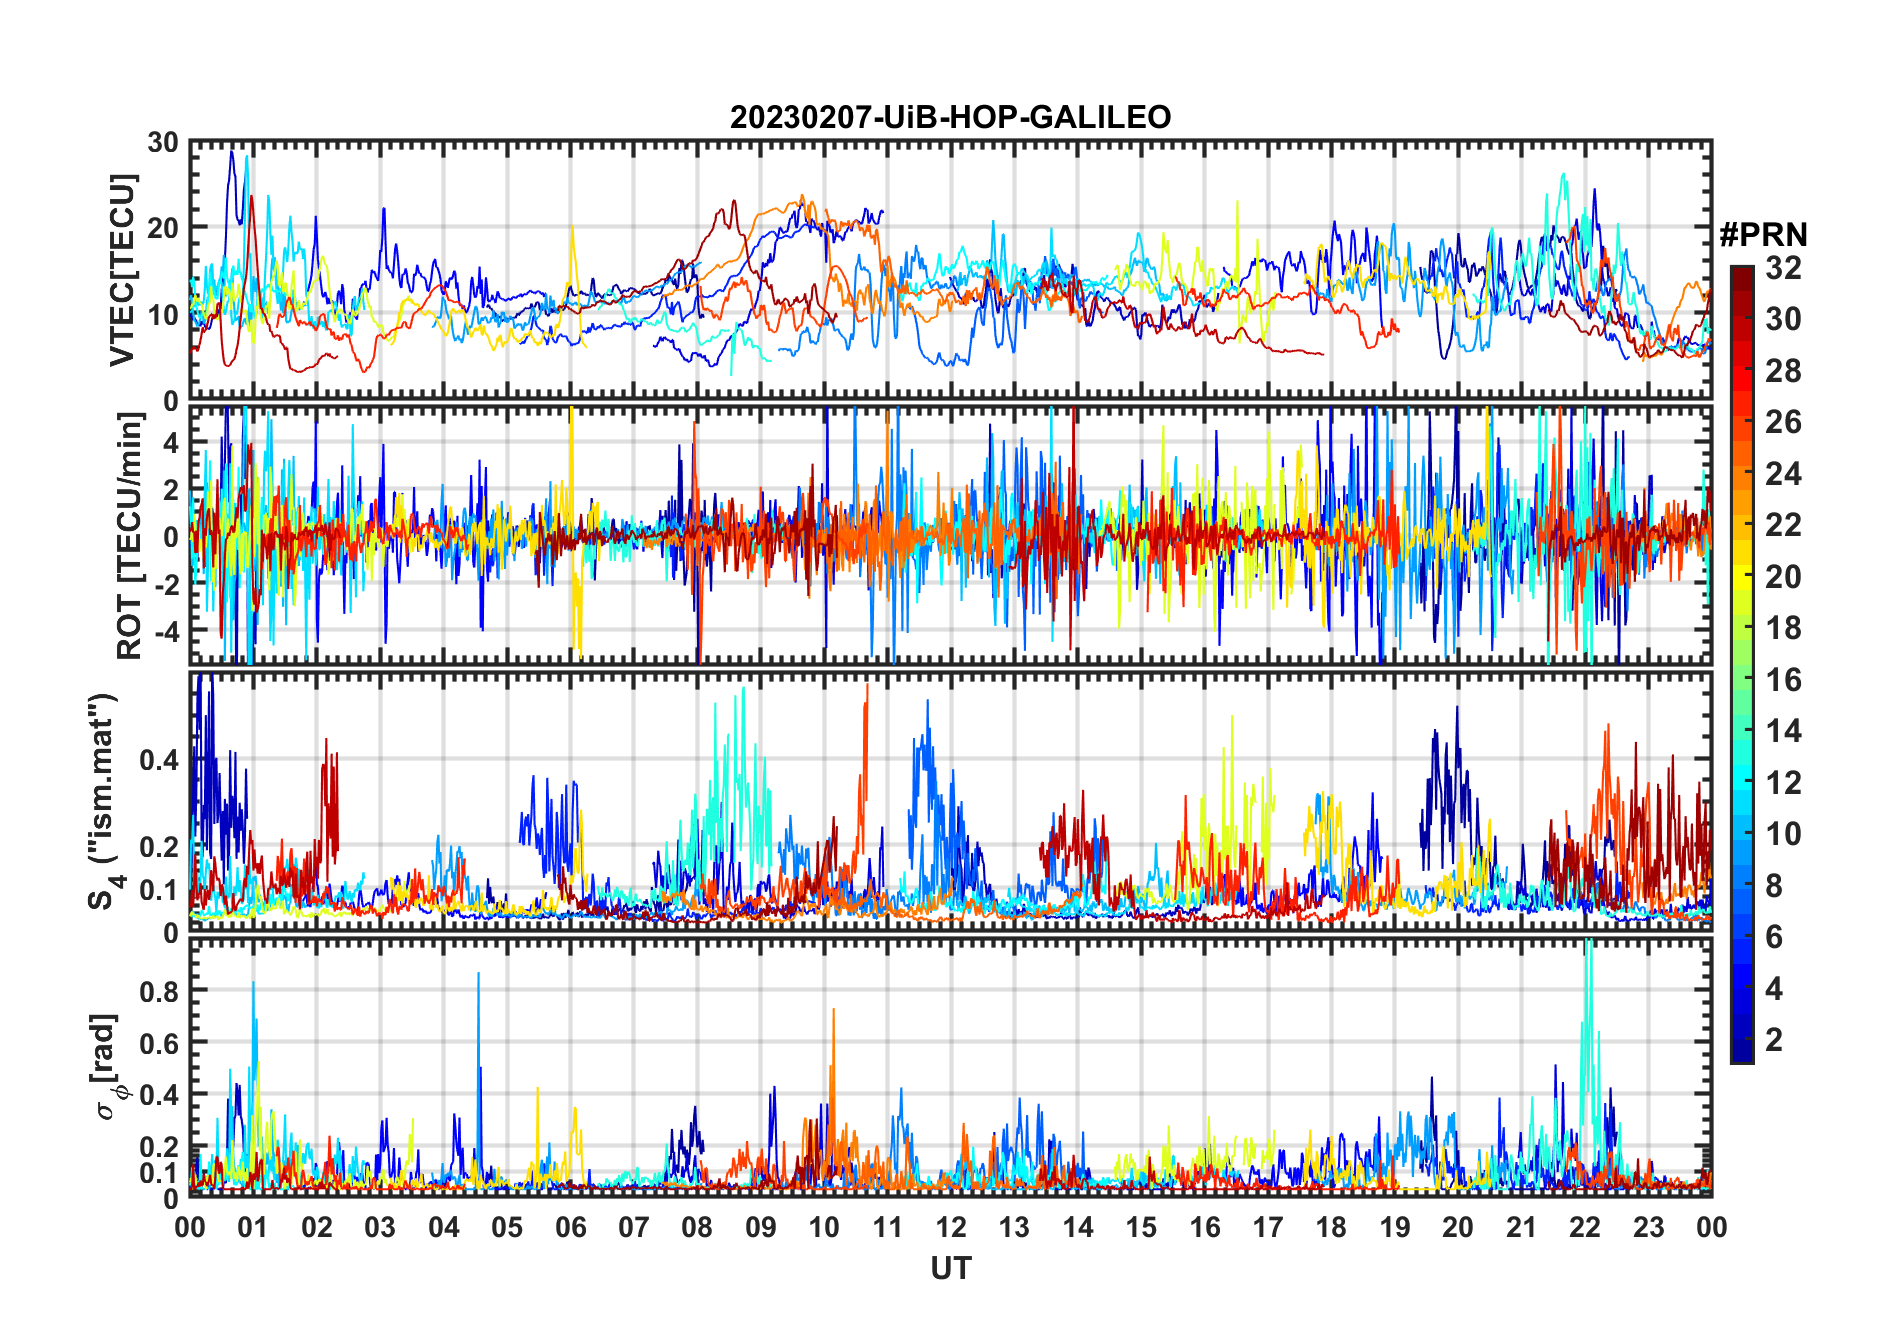Click tick label 8 on the PRN colorbar

[x=1774, y=886]
